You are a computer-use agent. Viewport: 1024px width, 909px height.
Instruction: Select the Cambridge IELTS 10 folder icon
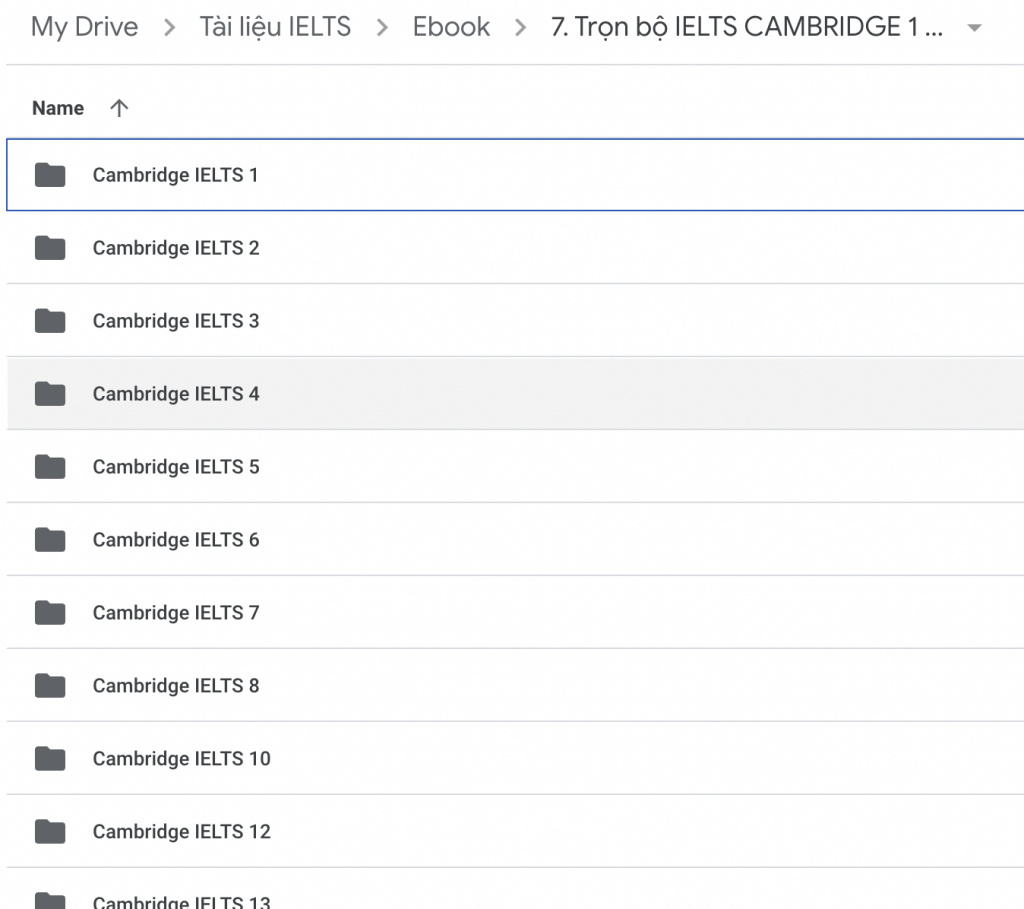50,758
